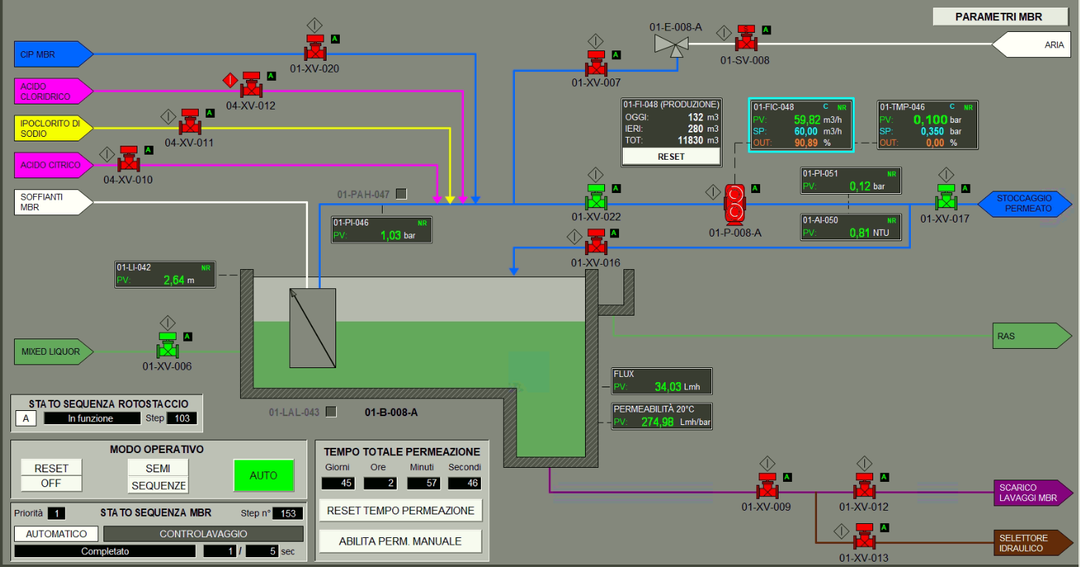The height and width of the screenshot is (567, 1080).
Task: Navigate to RAS destination arrow
Action: pos(1032,336)
